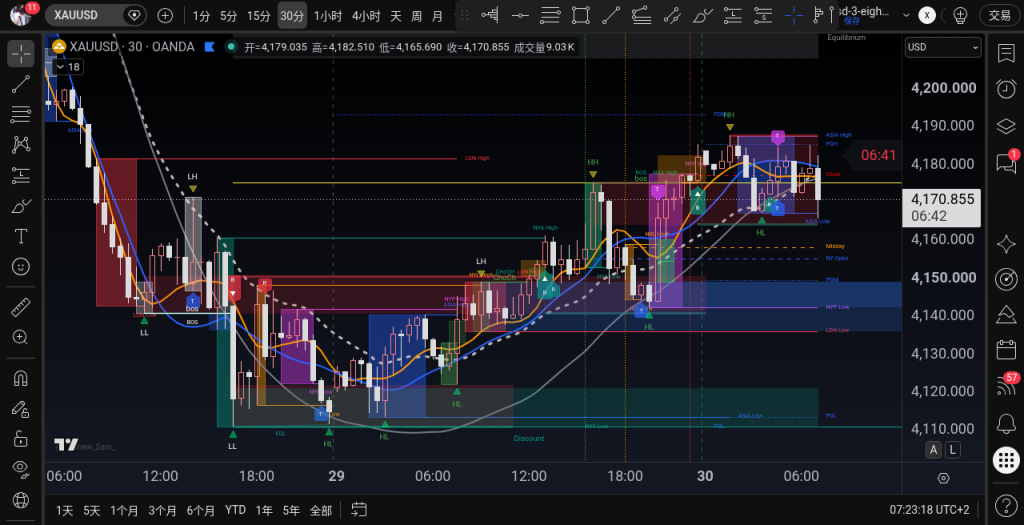Open the chart patterns tool in left toolbar

click(x=21, y=144)
